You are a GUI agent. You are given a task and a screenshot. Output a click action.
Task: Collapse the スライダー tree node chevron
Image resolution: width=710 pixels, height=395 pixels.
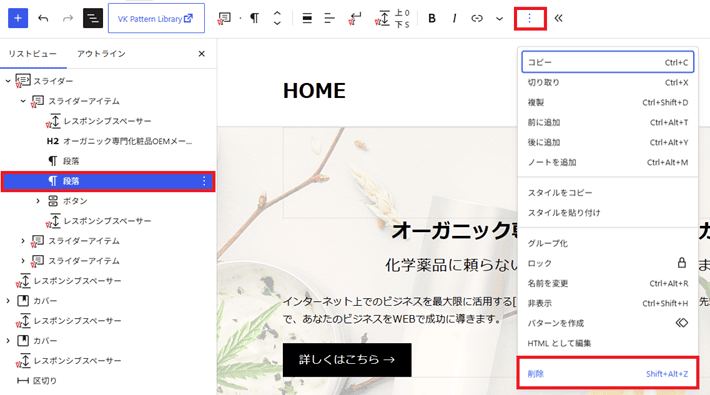click(x=8, y=81)
